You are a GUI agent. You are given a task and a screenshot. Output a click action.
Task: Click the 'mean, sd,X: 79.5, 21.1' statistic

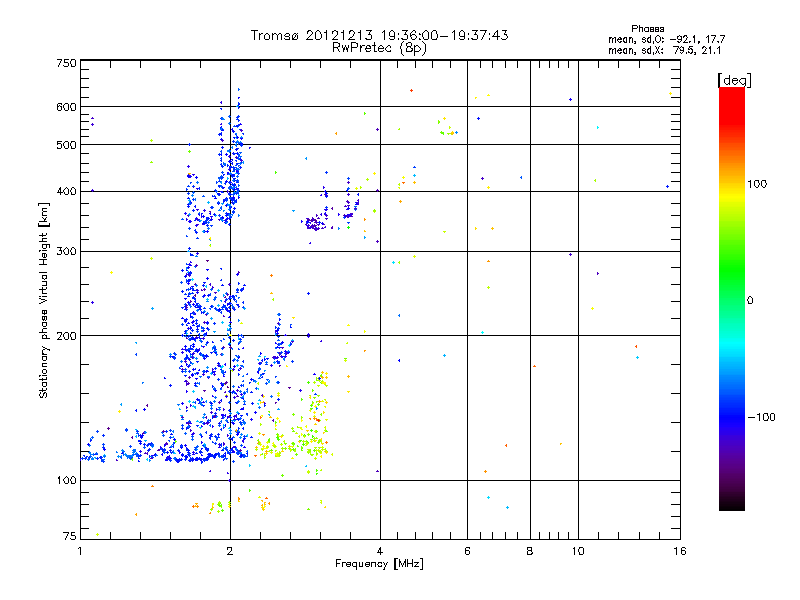point(664,50)
